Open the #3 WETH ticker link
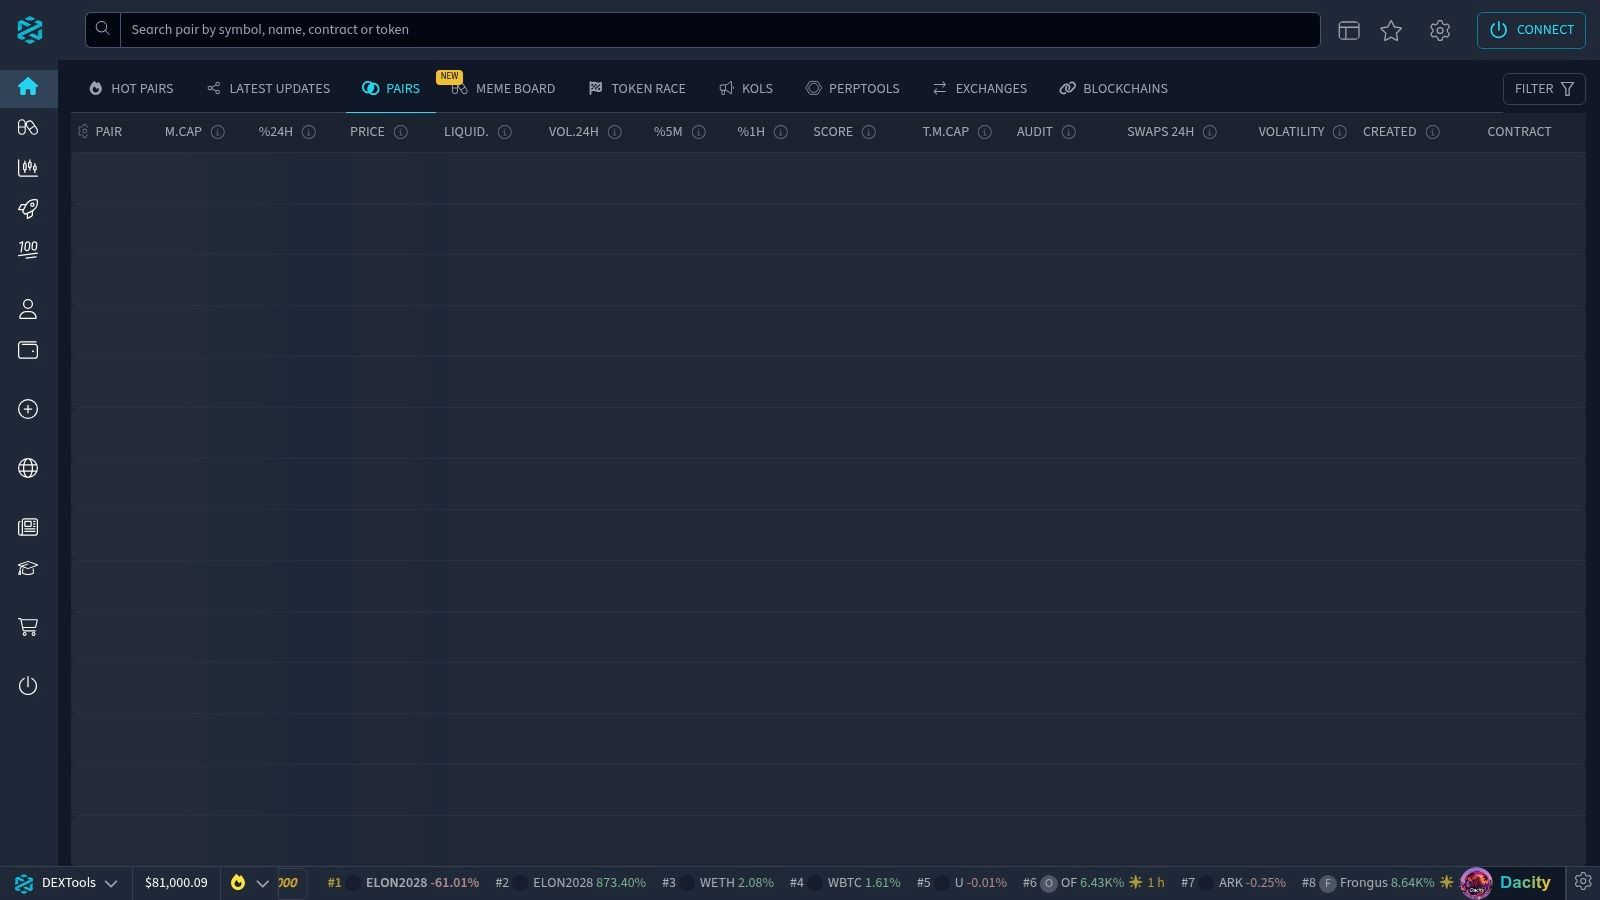The height and width of the screenshot is (900, 1600). 717,883
